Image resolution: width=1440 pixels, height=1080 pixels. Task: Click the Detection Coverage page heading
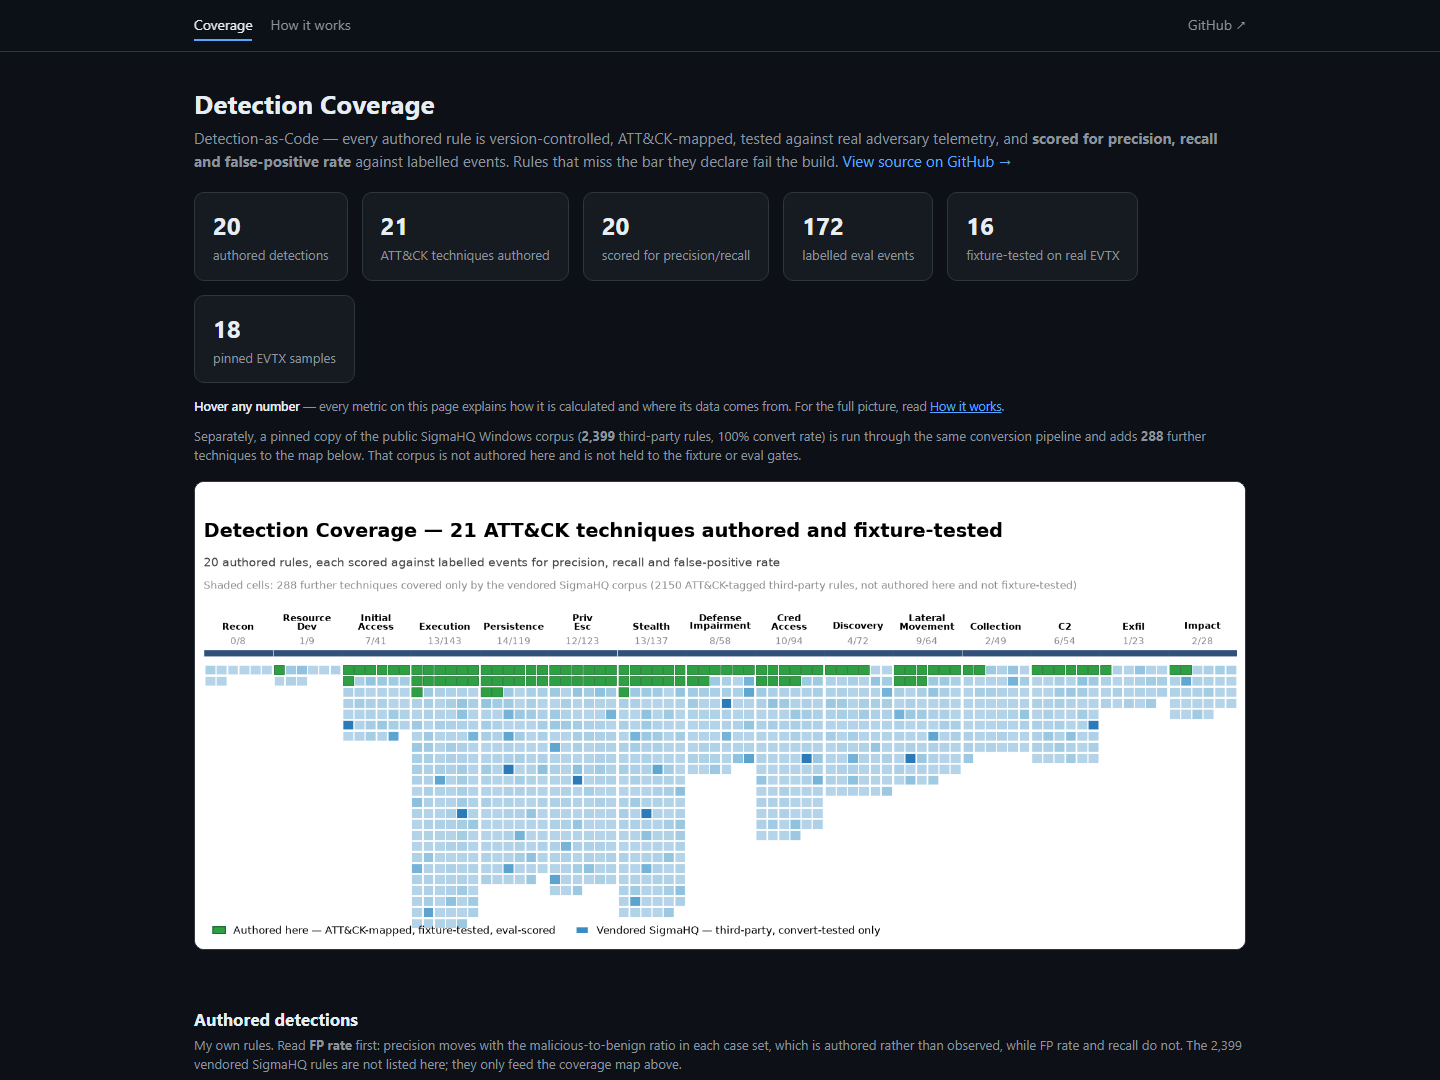pyautogui.click(x=314, y=105)
